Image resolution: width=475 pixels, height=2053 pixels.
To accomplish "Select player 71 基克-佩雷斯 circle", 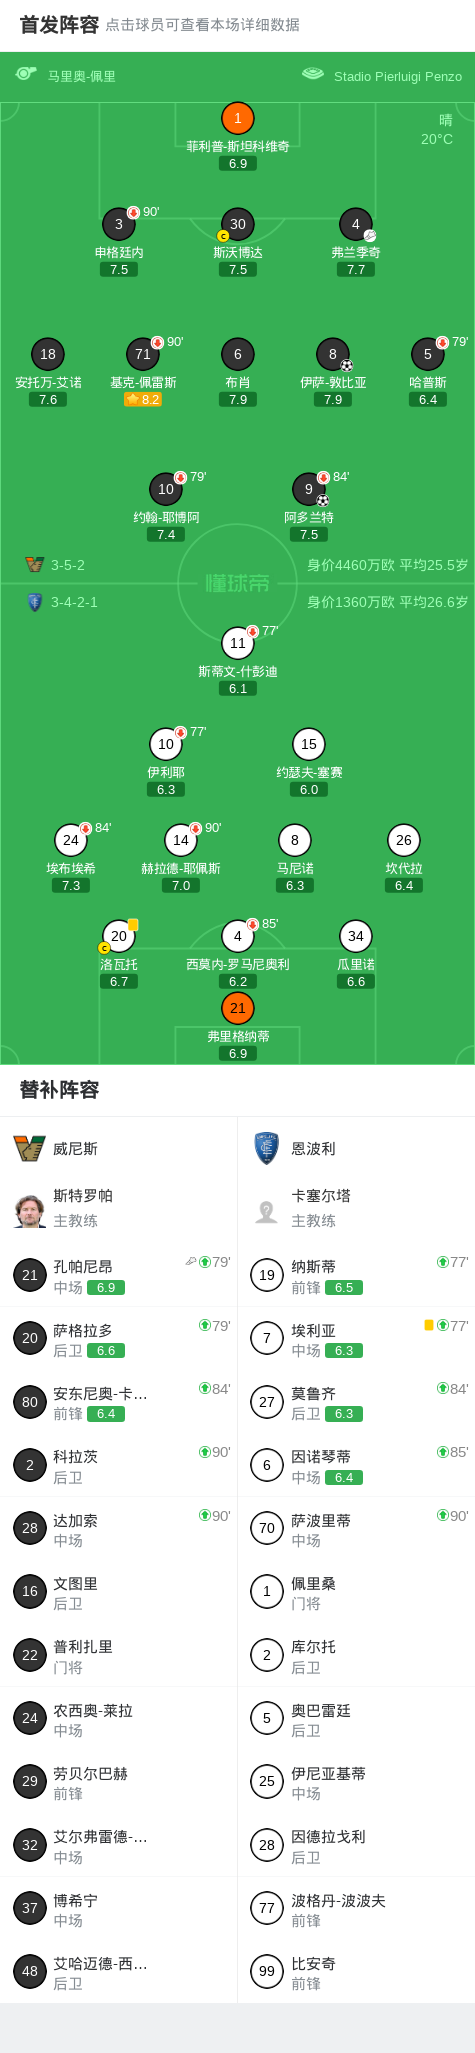I will (x=143, y=354).
